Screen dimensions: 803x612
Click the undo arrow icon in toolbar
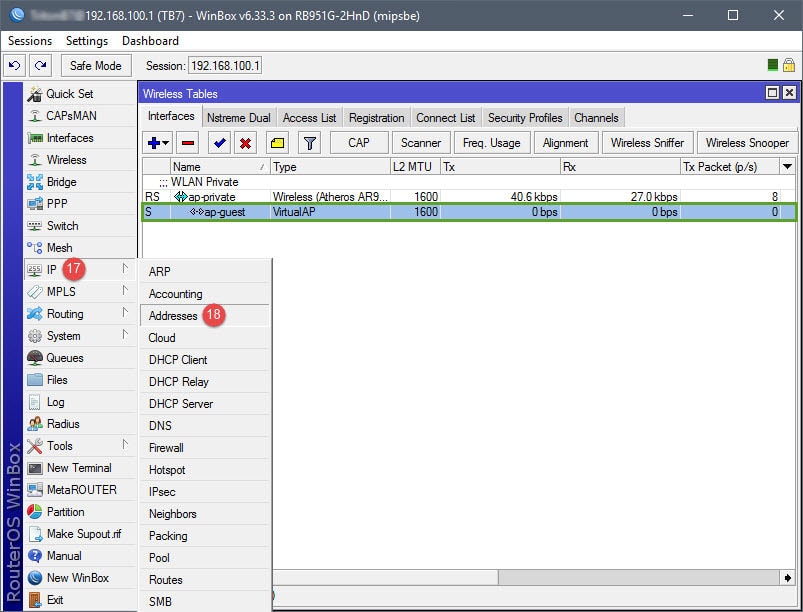(x=15, y=66)
